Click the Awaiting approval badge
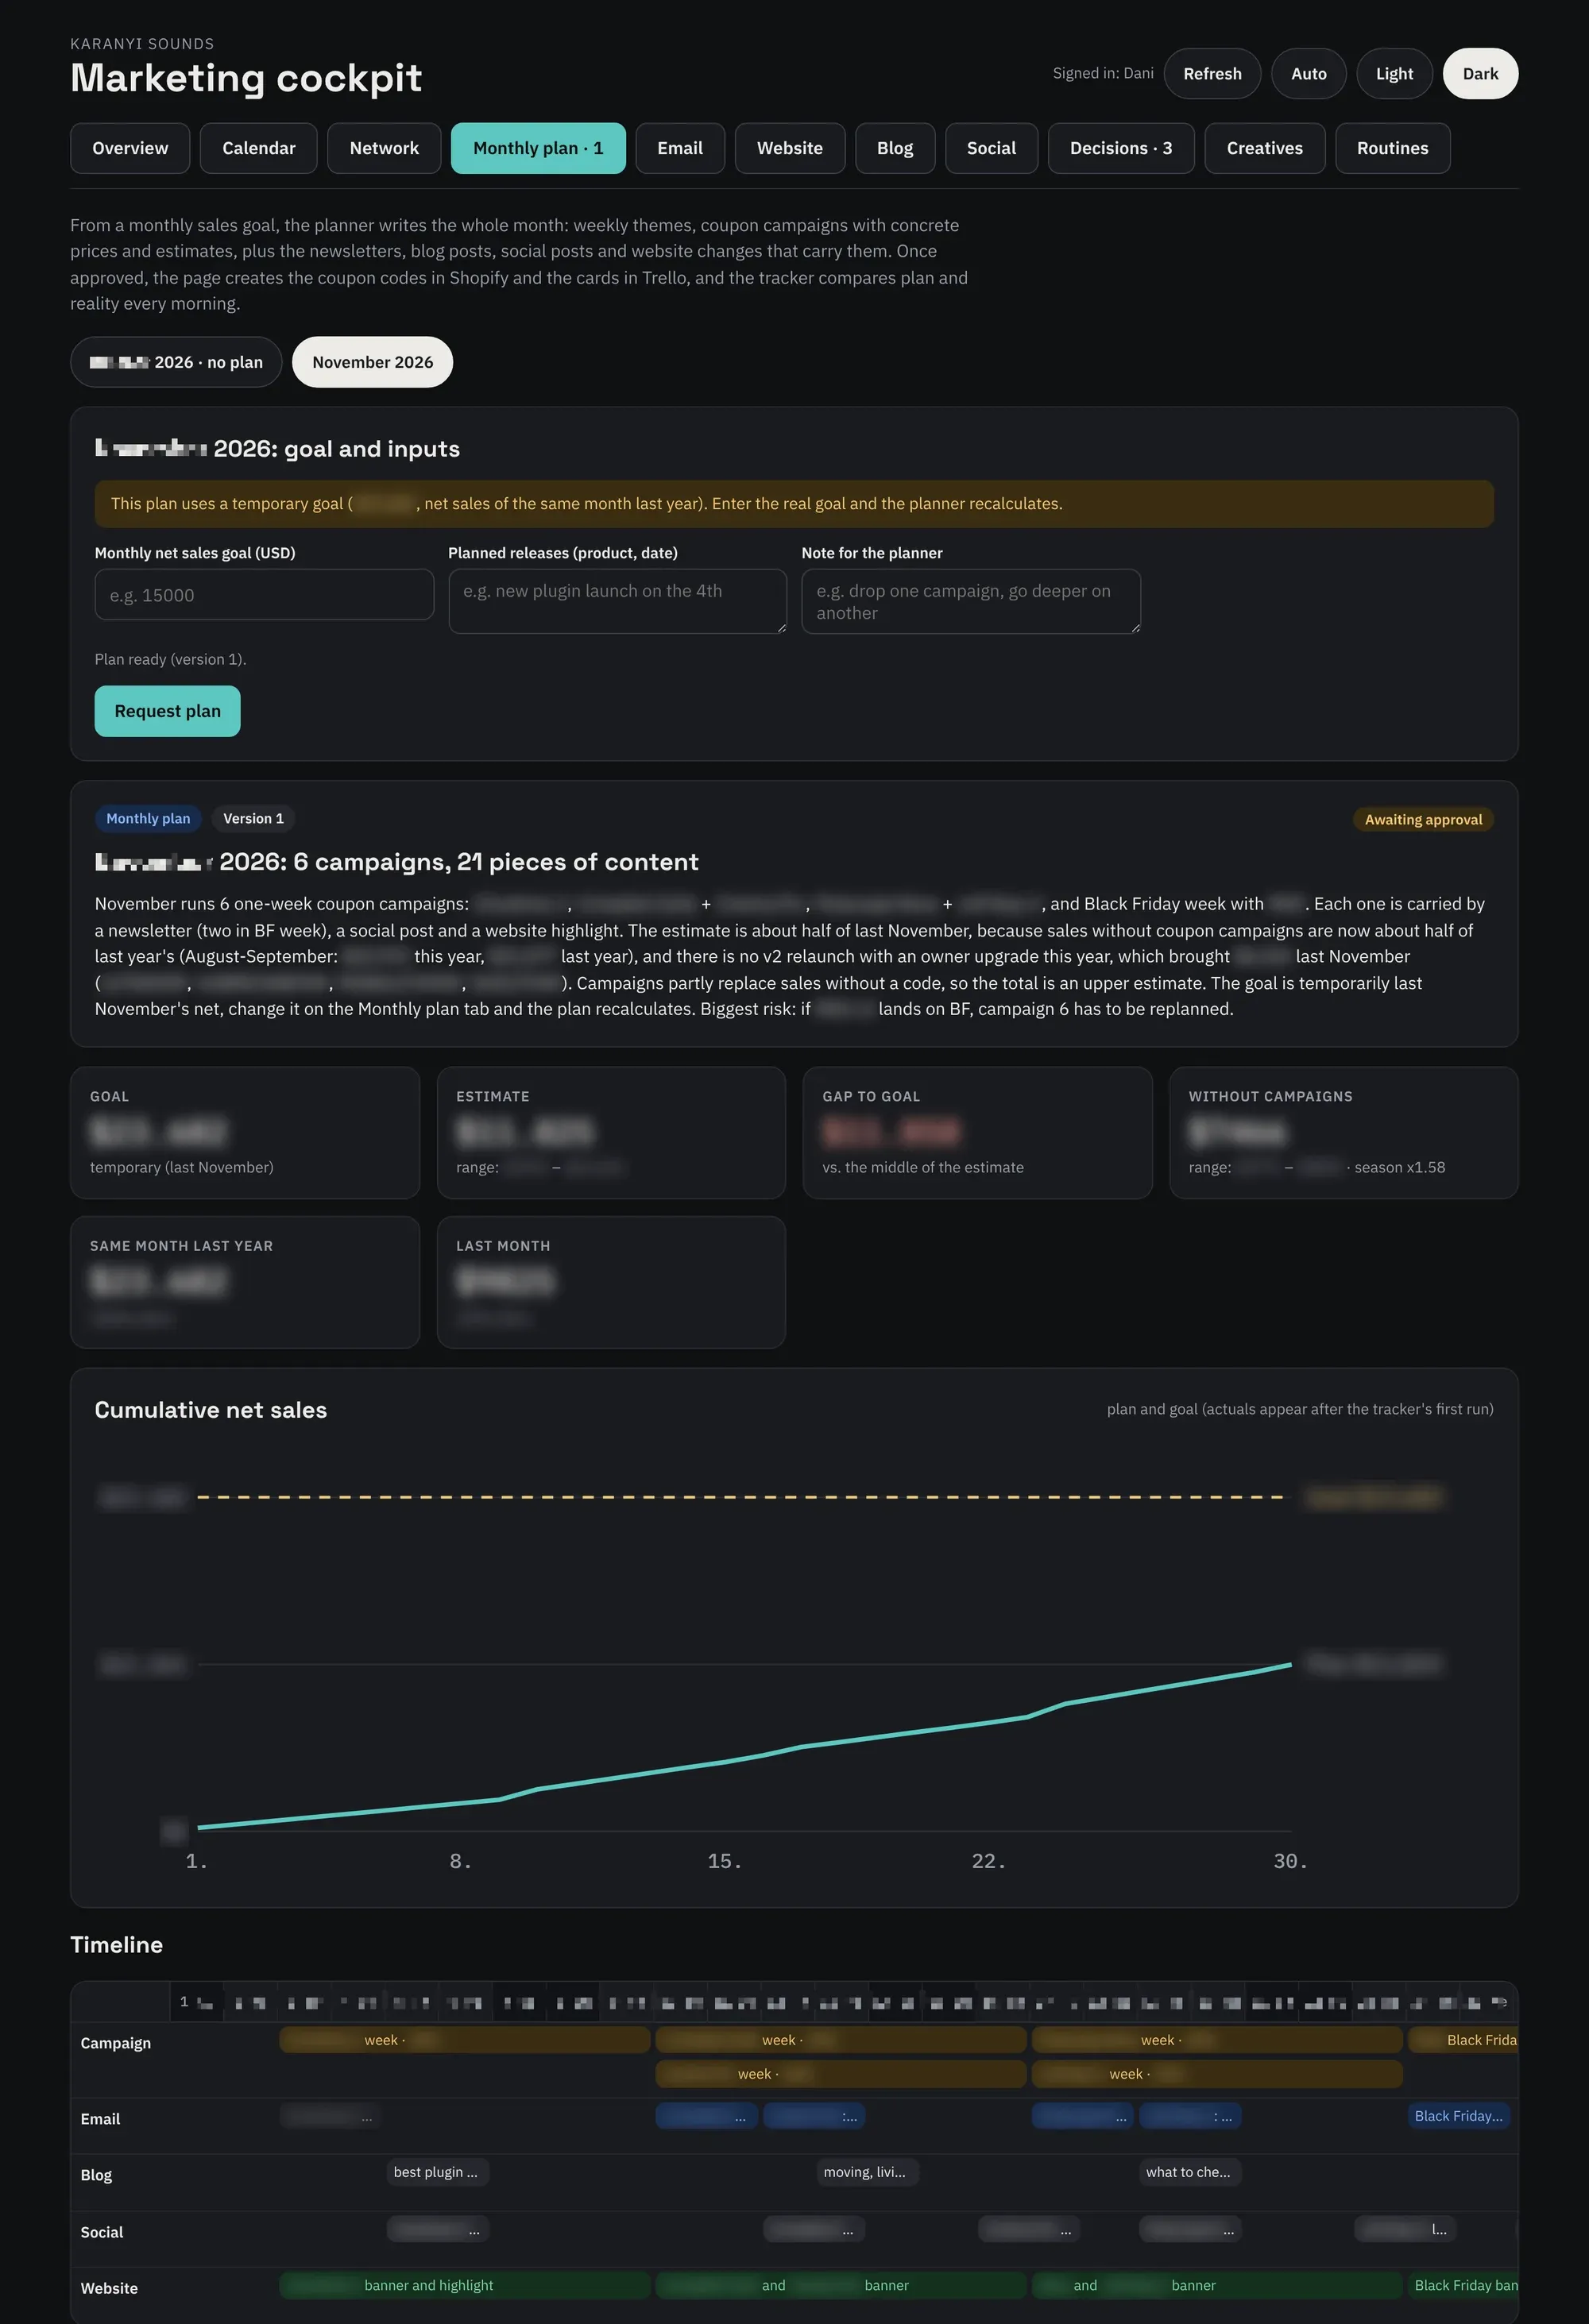The image size is (1589, 2324). click(1423, 820)
